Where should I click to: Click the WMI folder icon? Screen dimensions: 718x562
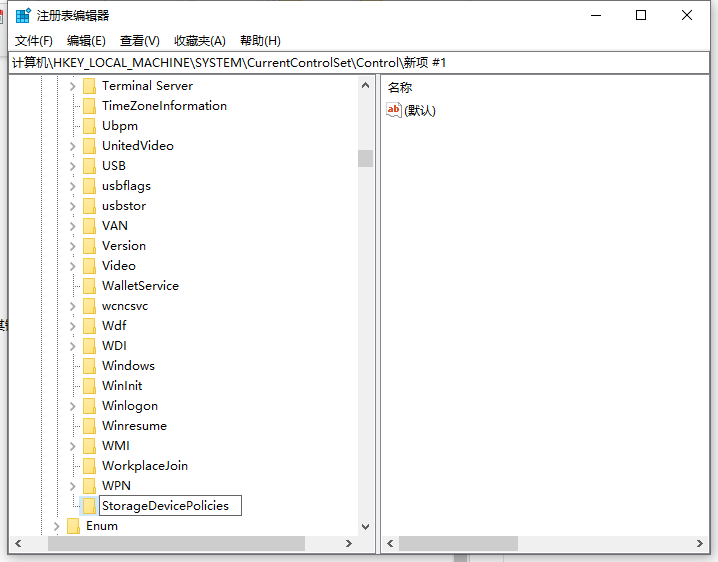coord(89,446)
